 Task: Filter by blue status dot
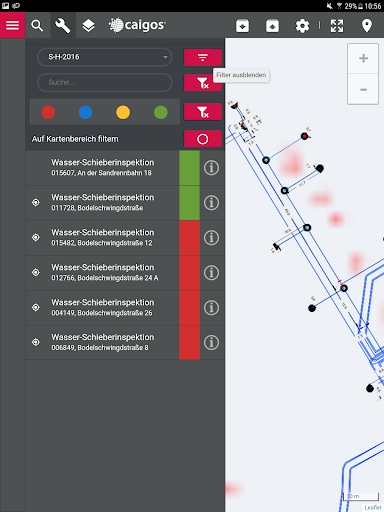[86, 112]
